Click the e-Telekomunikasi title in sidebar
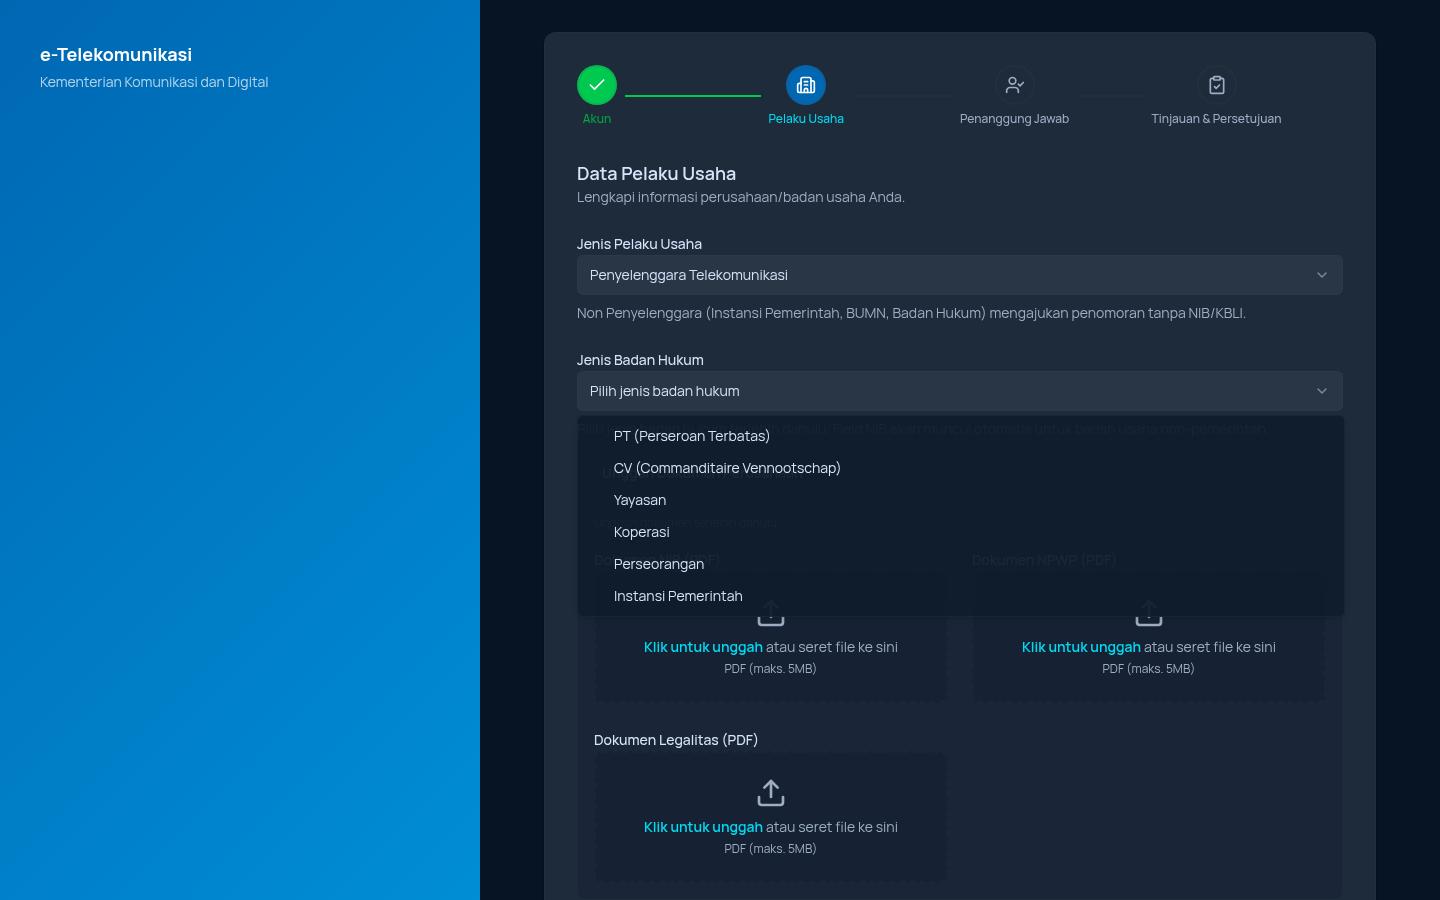This screenshot has width=1440, height=900. tap(116, 55)
